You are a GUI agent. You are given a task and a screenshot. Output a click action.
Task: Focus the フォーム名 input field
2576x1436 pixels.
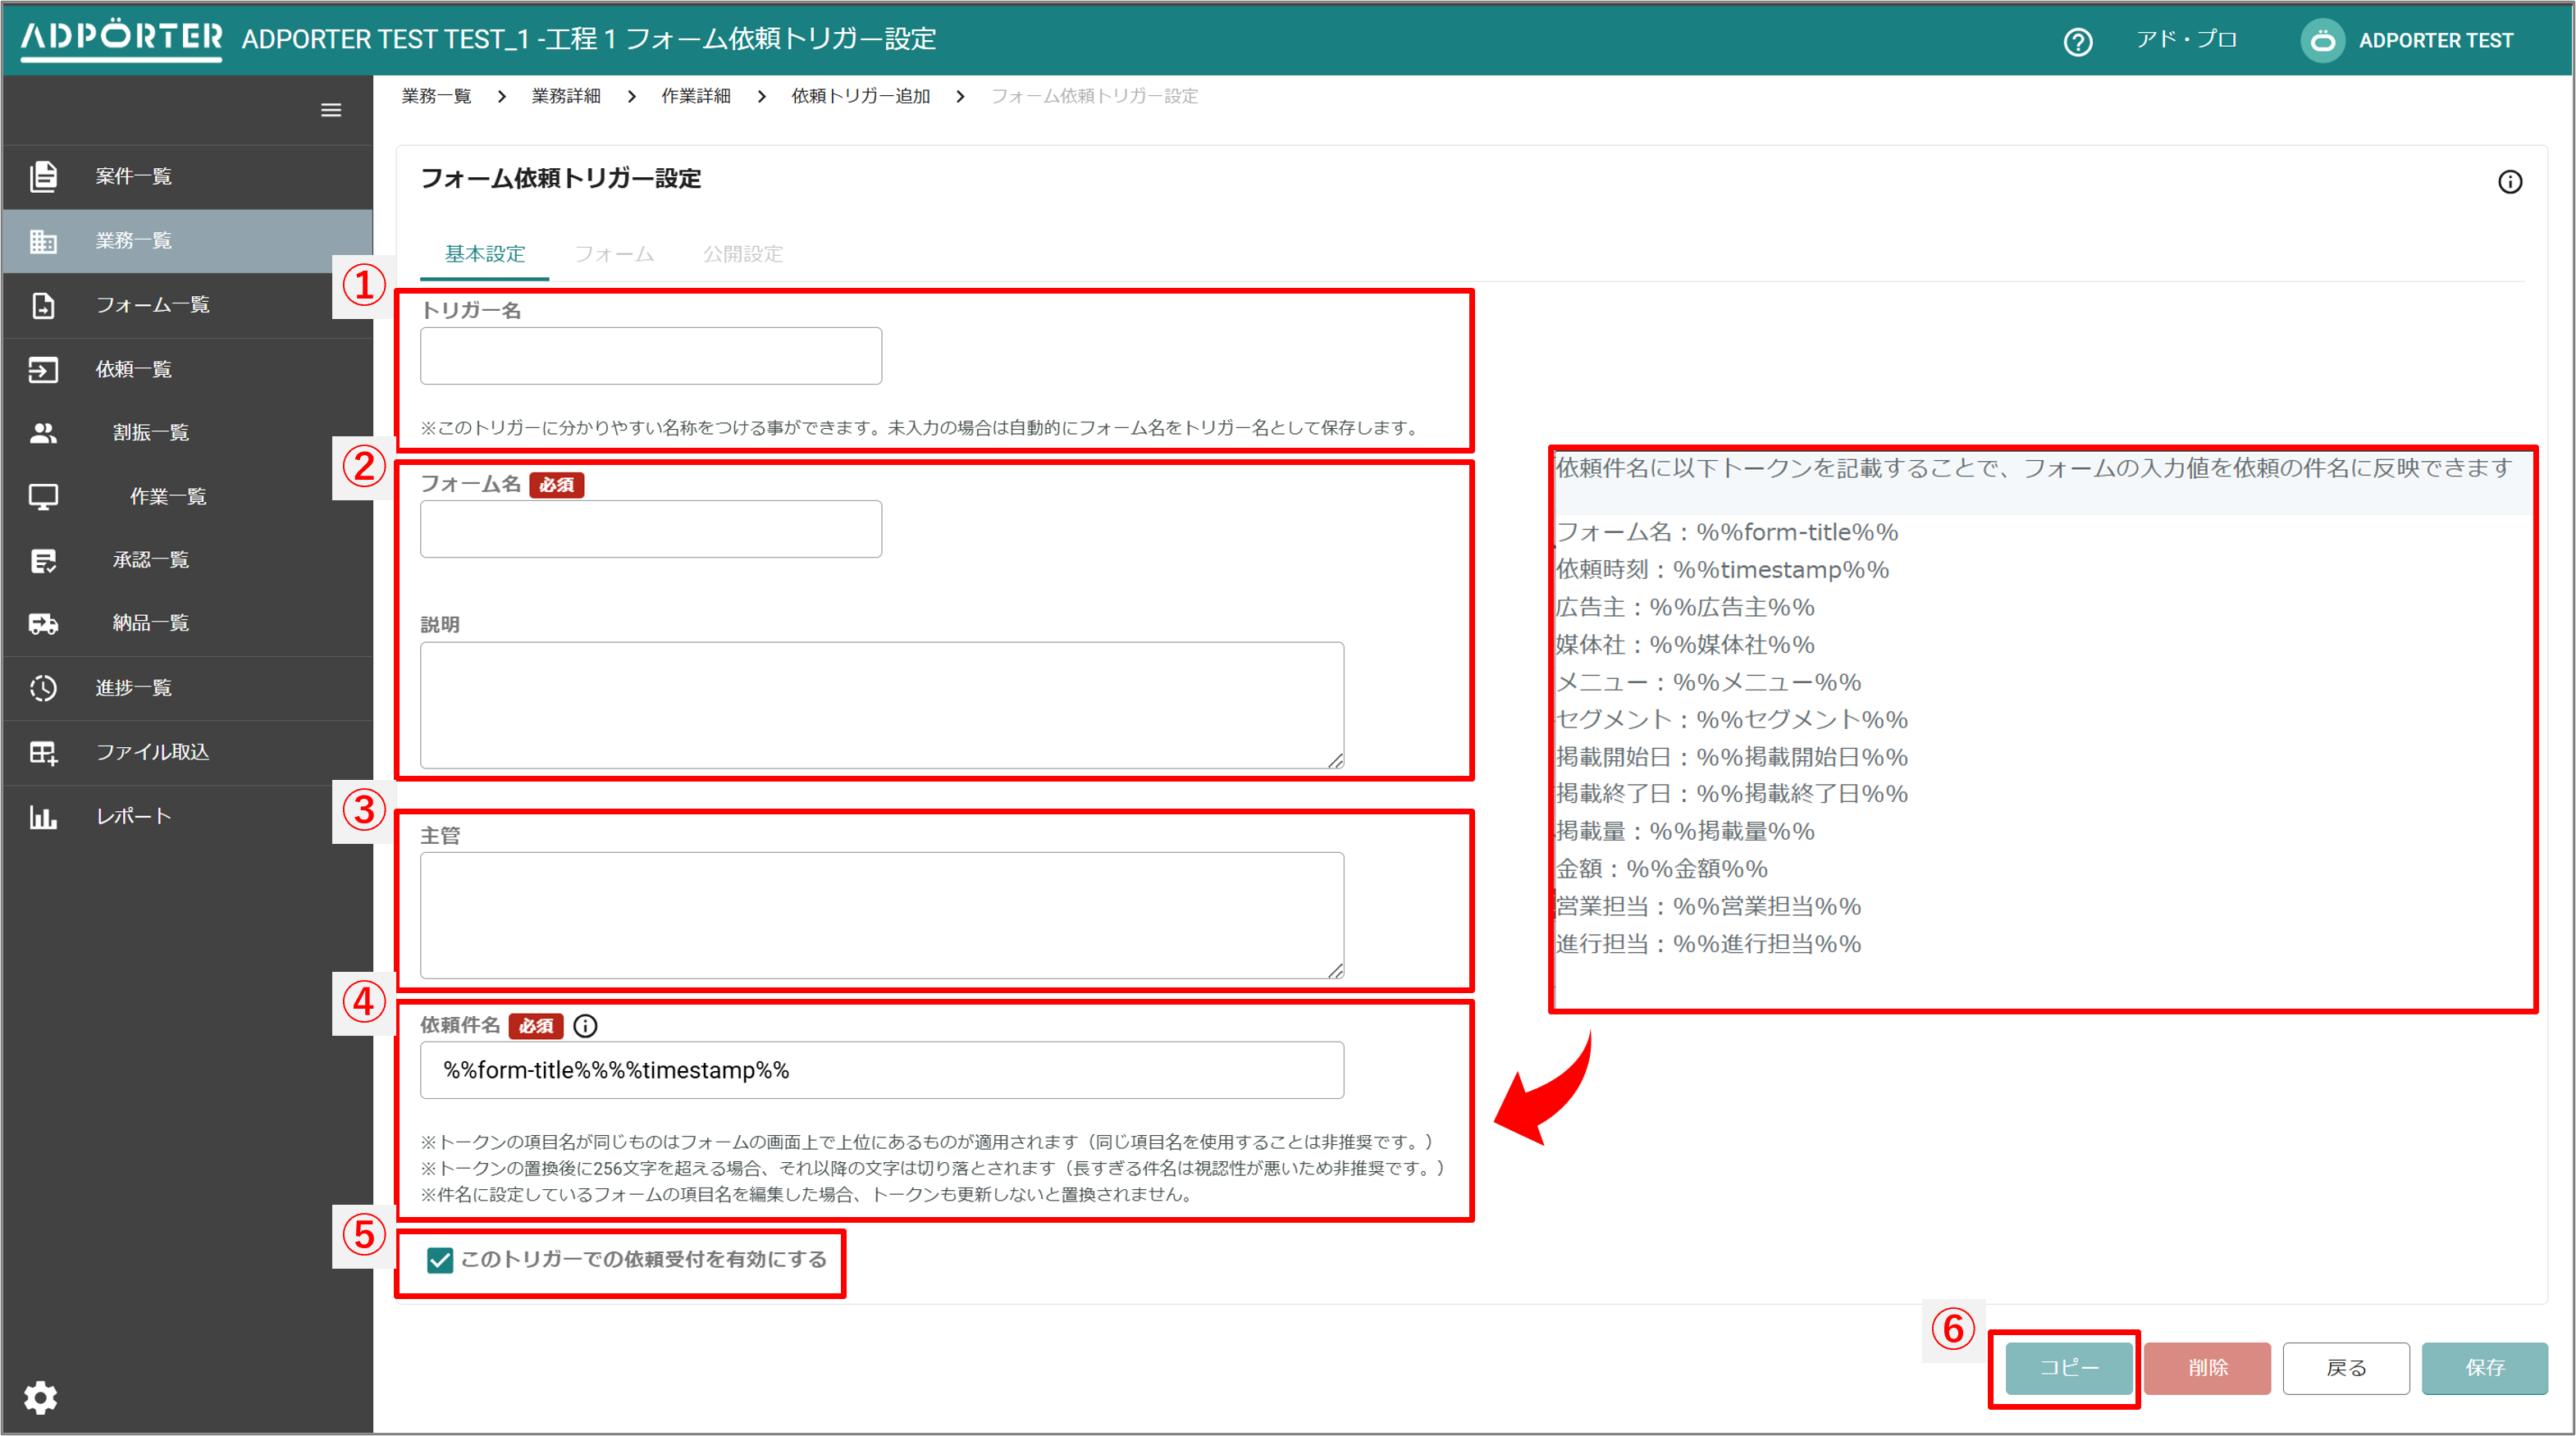point(651,529)
